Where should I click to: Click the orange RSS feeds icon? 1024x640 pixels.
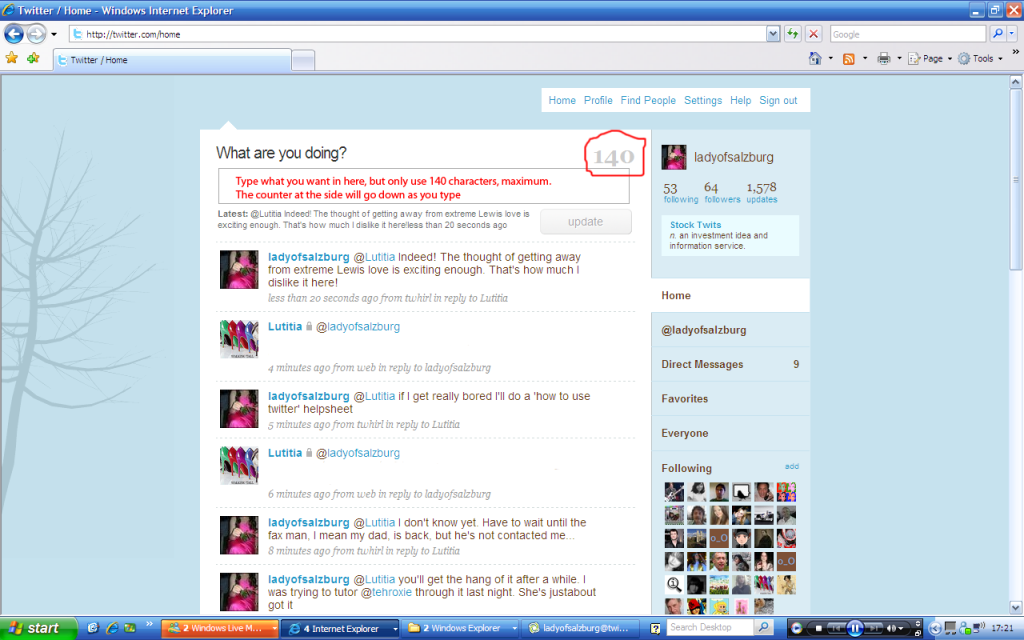pos(849,59)
